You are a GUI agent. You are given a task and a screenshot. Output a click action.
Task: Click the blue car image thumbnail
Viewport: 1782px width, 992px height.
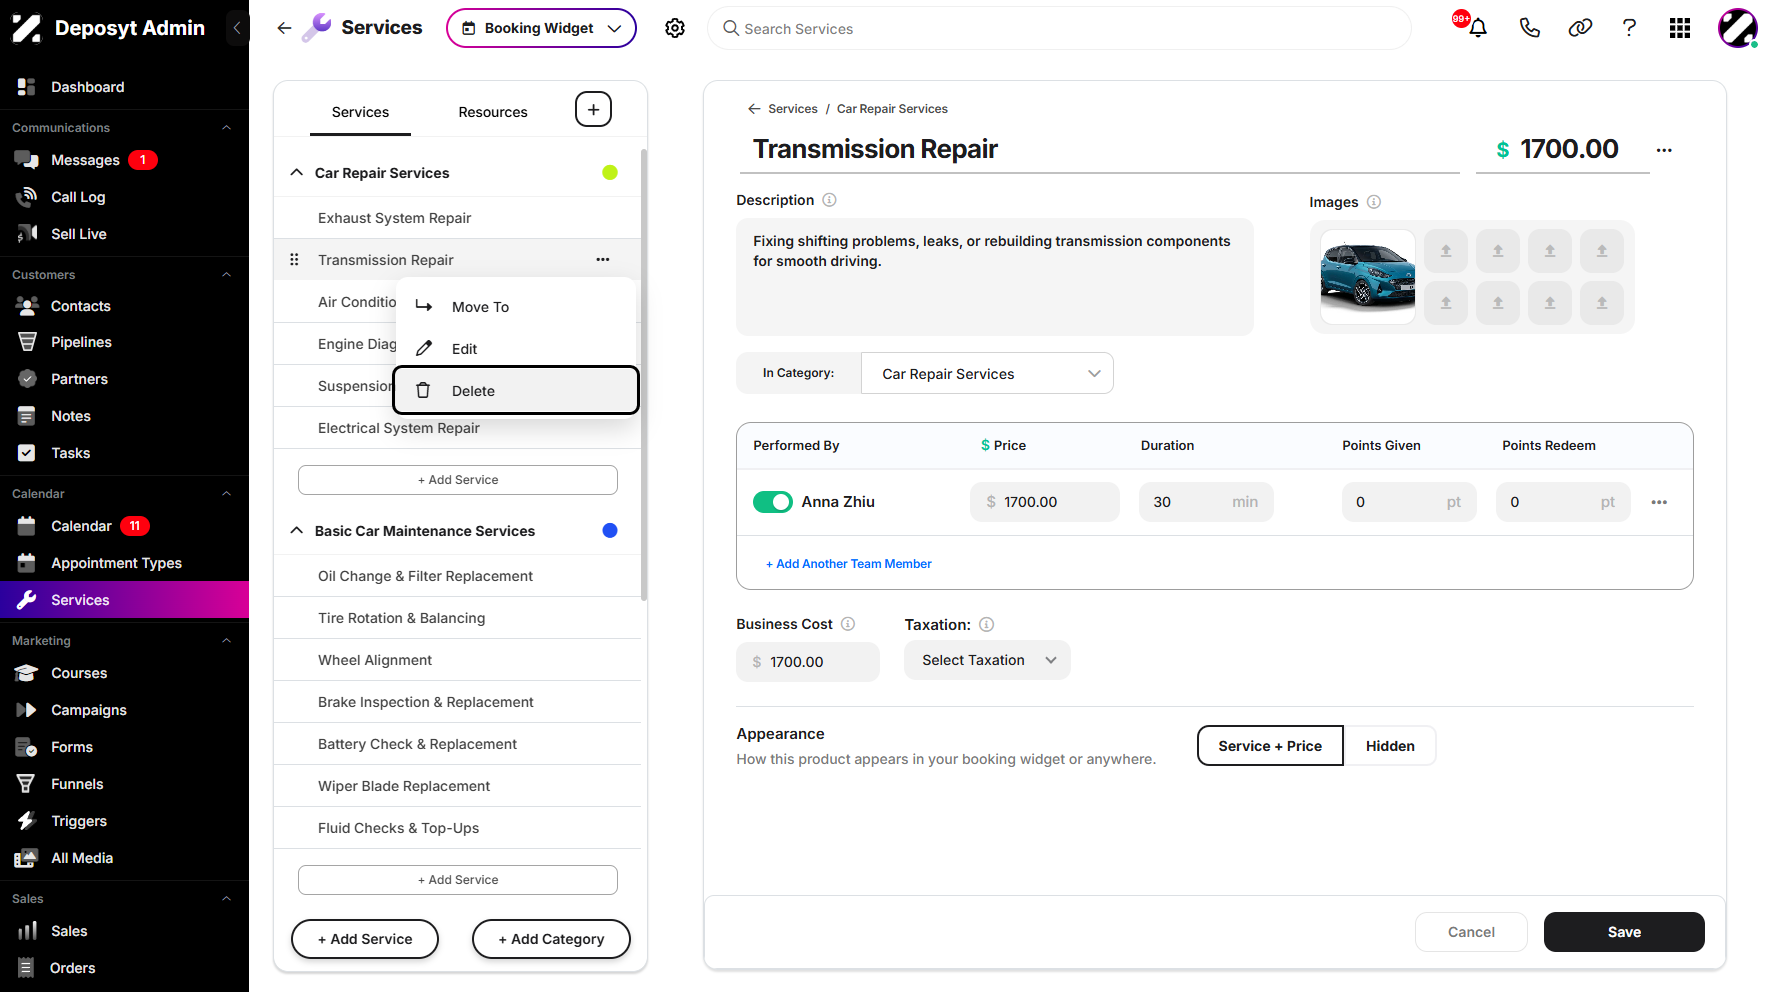point(1367,277)
